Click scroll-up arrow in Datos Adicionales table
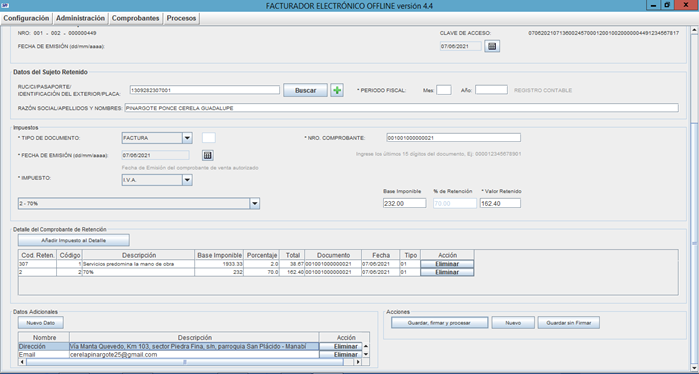Viewport: 699px width, 374px height. 366,346
